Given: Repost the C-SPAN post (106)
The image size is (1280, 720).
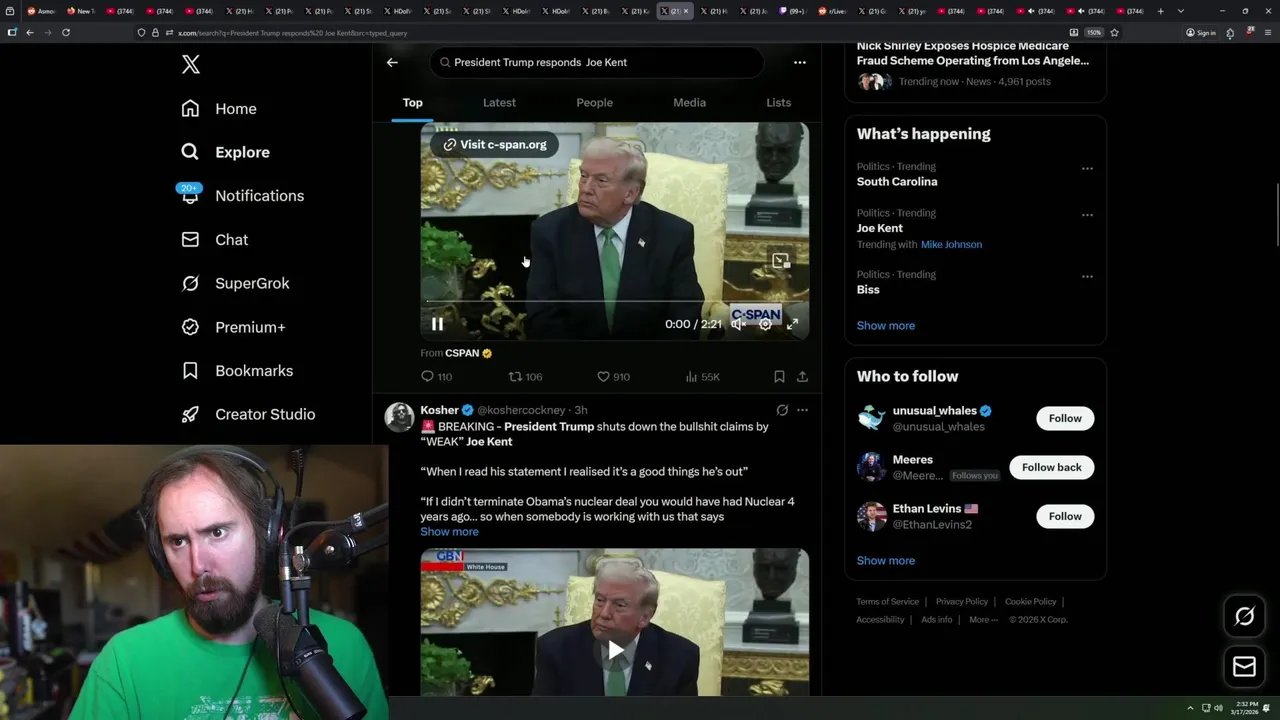Looking at the screenshot, I should click(x=525, y=377).
